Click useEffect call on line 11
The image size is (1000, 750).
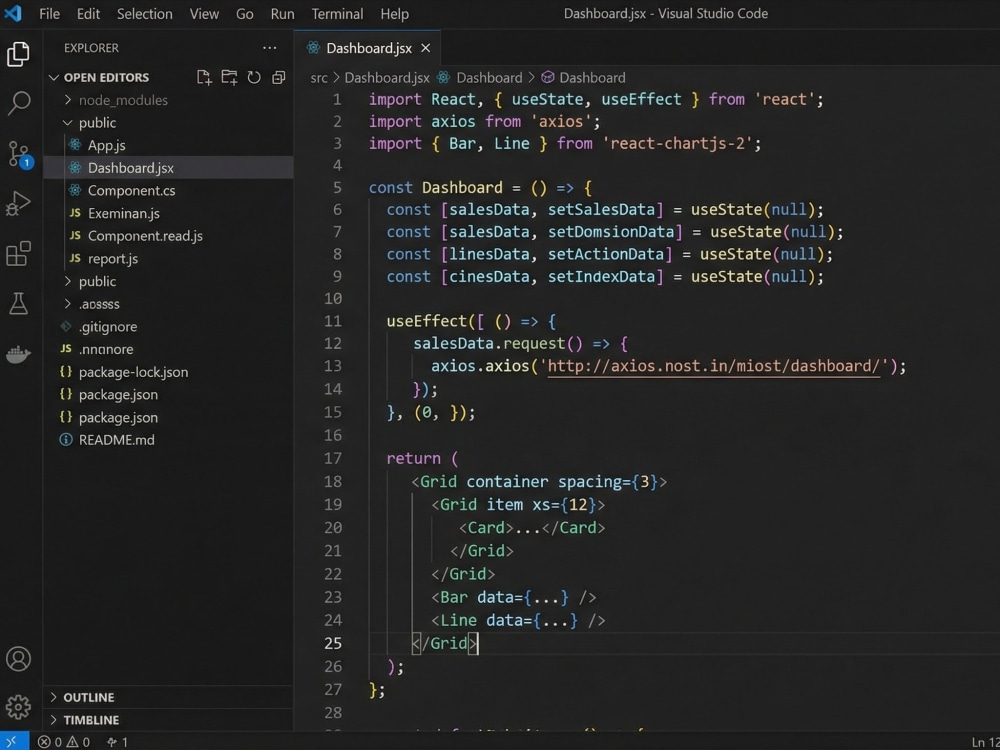point(427,321)
